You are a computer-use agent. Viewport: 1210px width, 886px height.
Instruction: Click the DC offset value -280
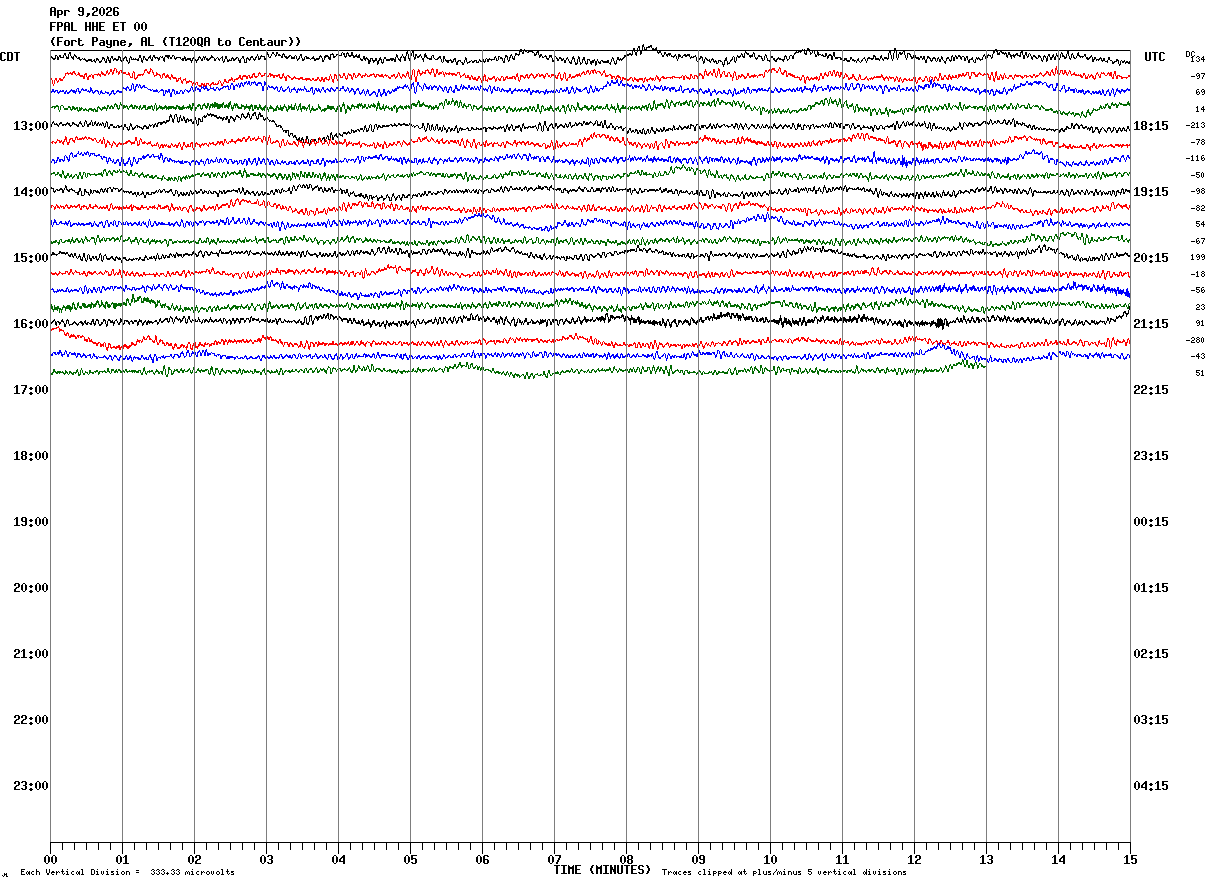pos(1196,340)
